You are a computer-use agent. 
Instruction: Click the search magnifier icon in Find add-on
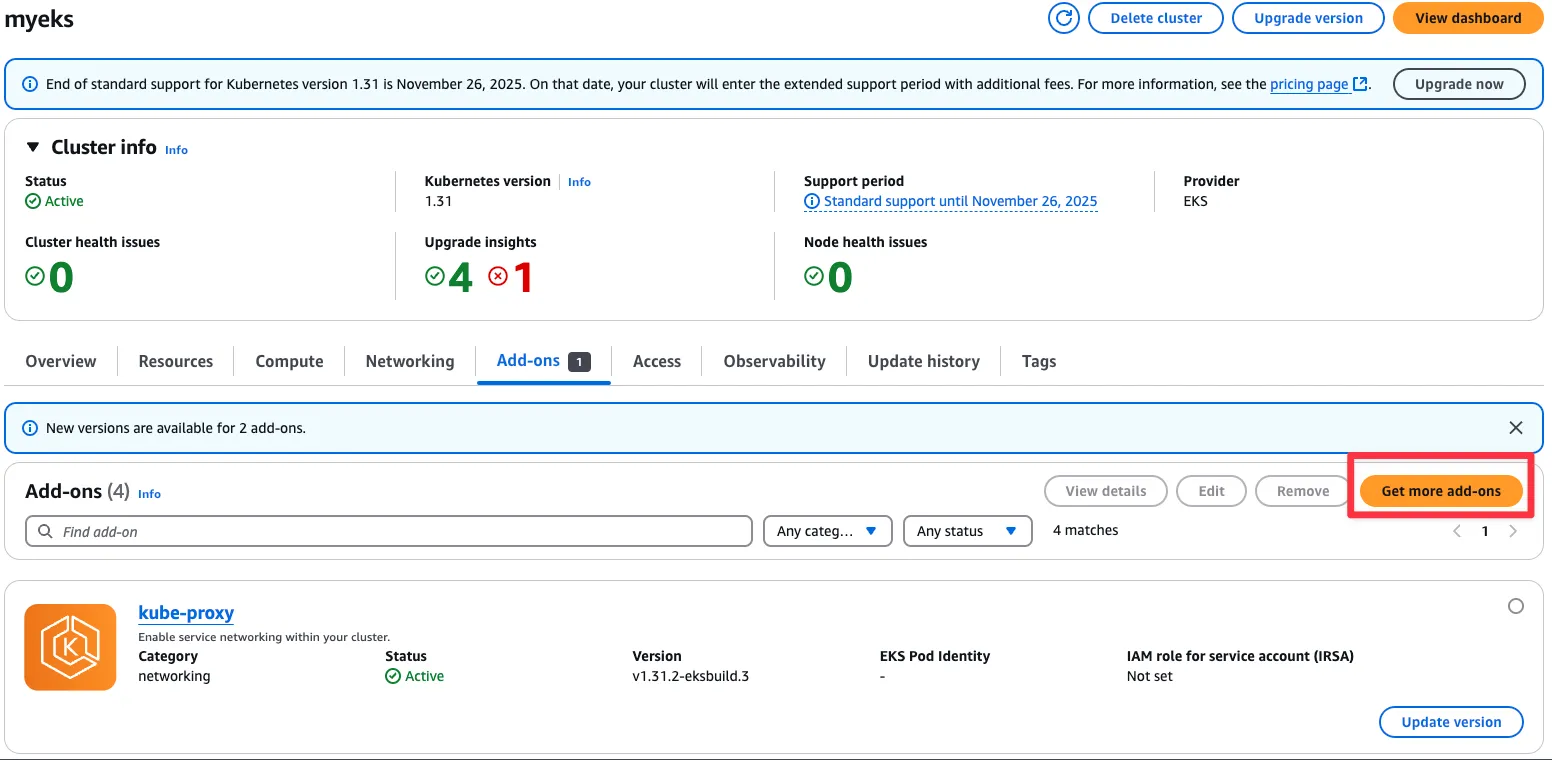point(45,531)
